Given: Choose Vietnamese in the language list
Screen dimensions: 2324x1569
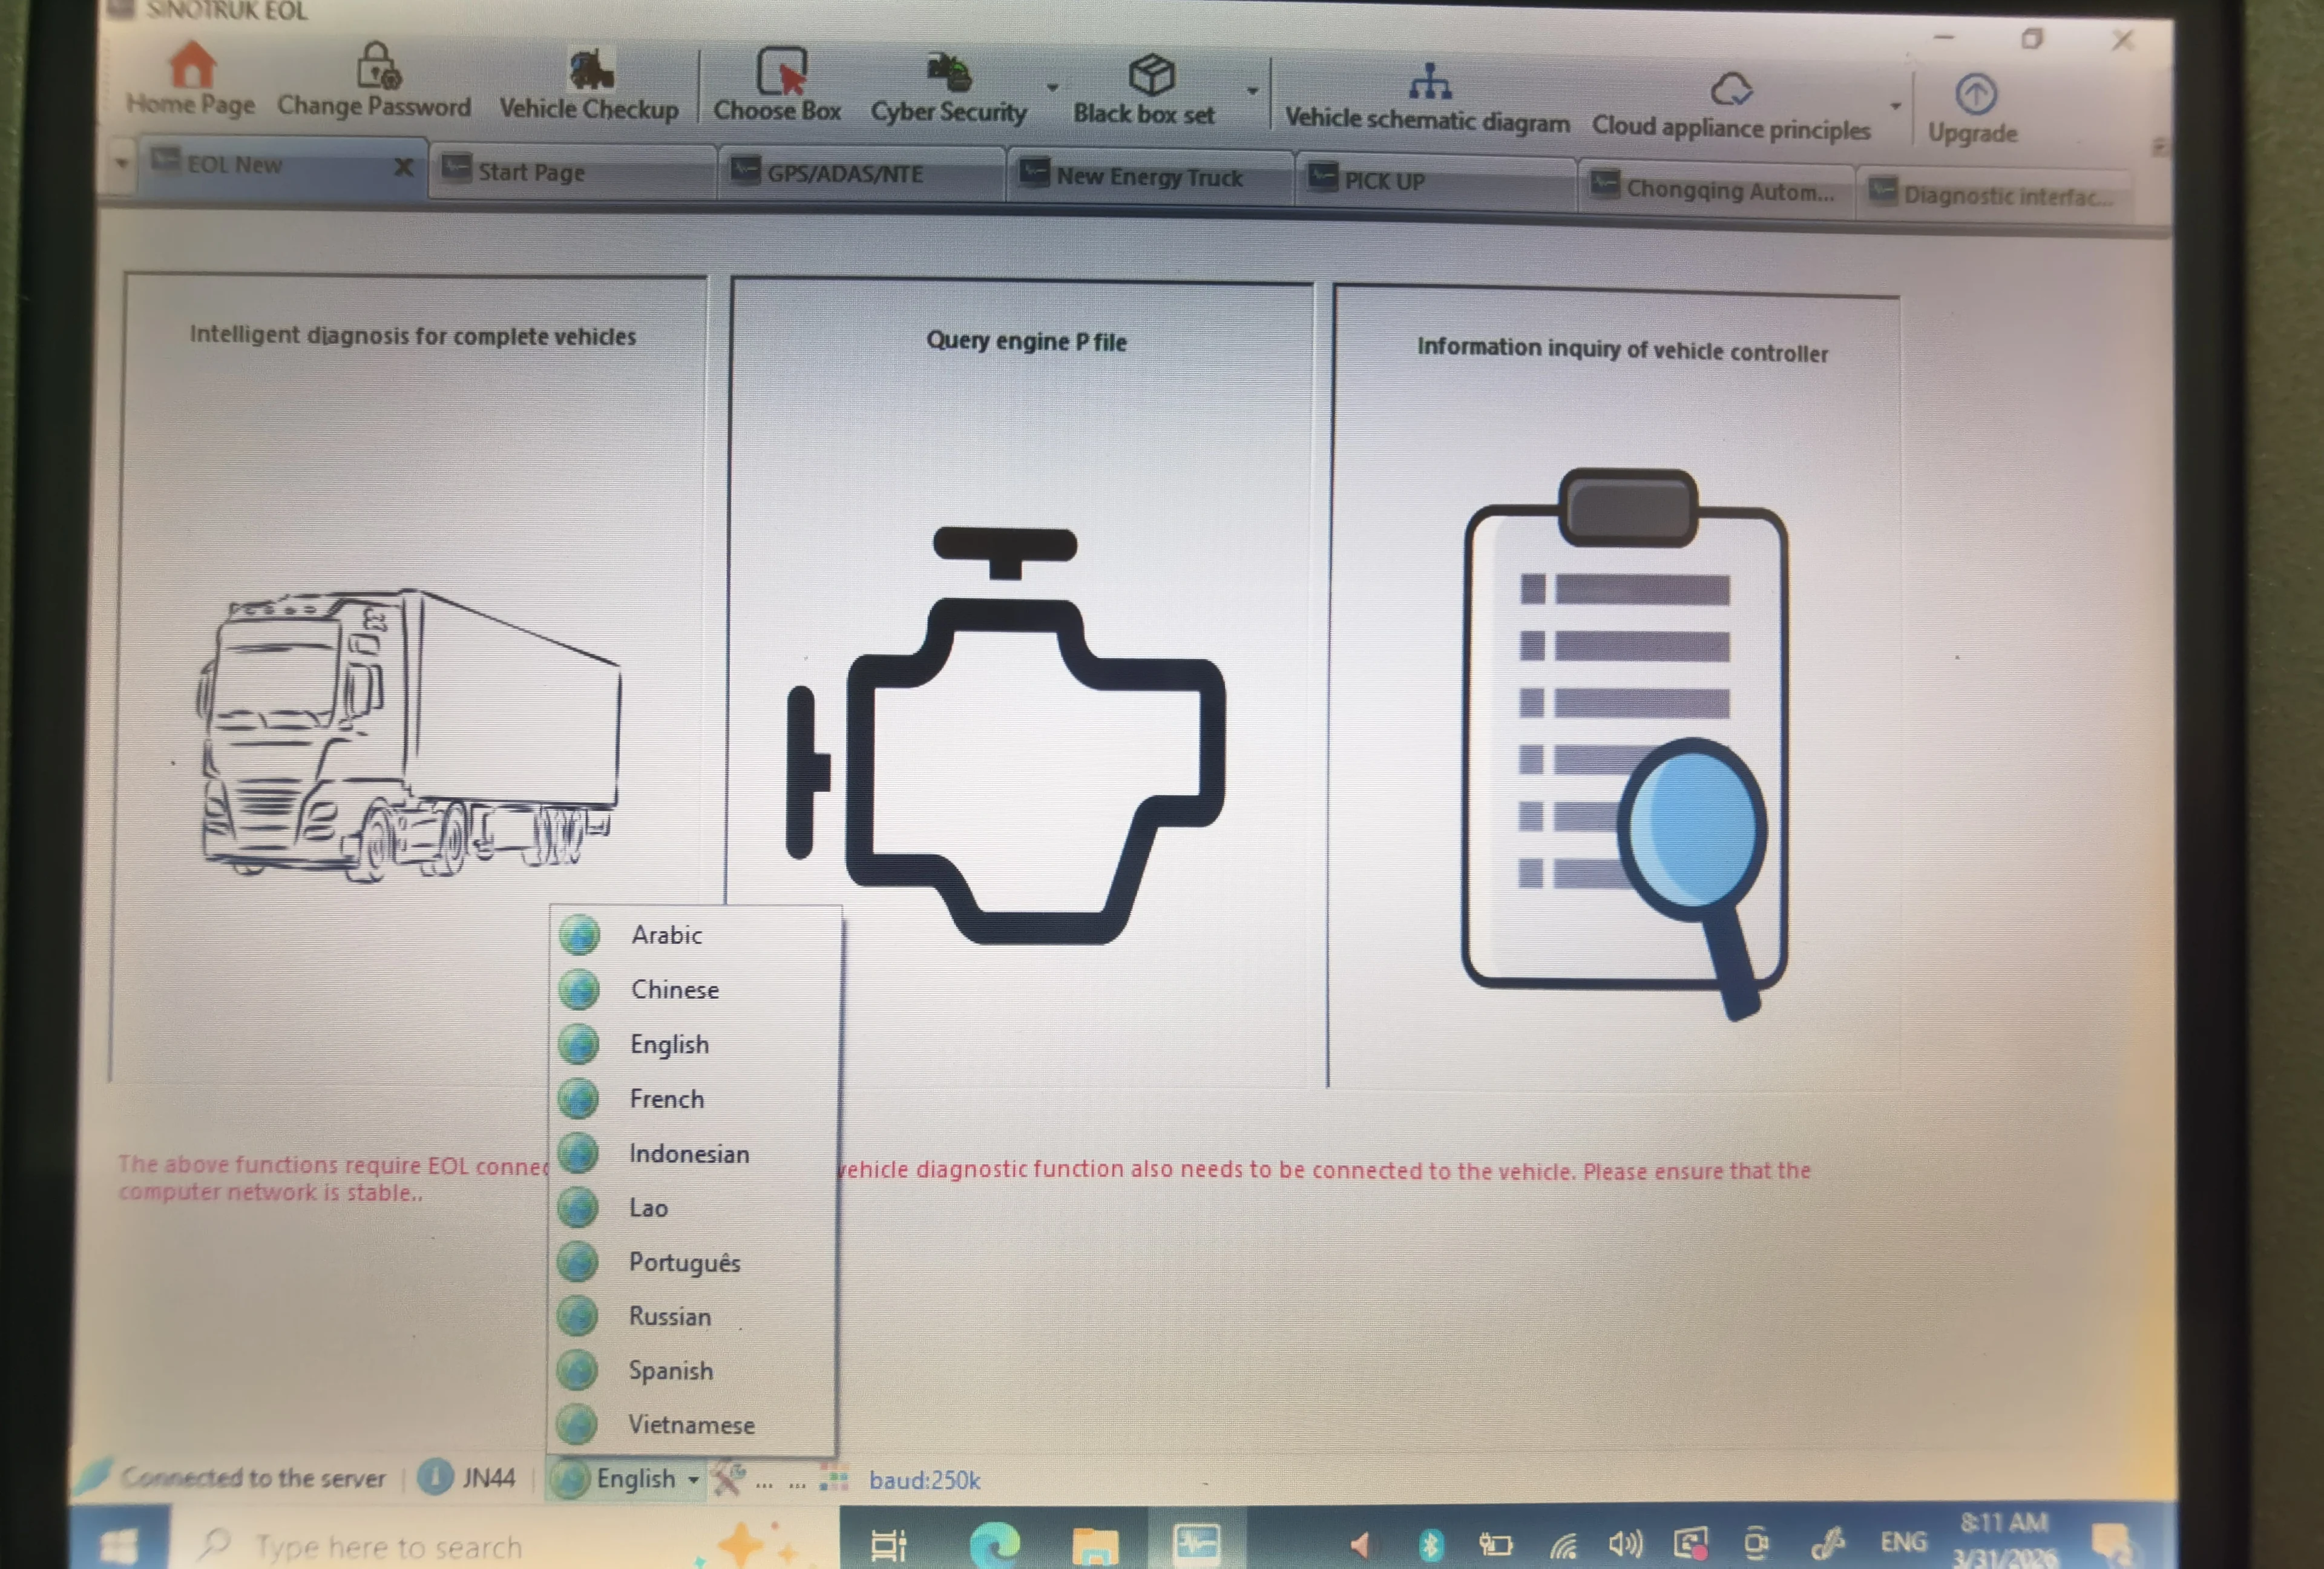Looking at the screenshot, I should coord(691,1425).
